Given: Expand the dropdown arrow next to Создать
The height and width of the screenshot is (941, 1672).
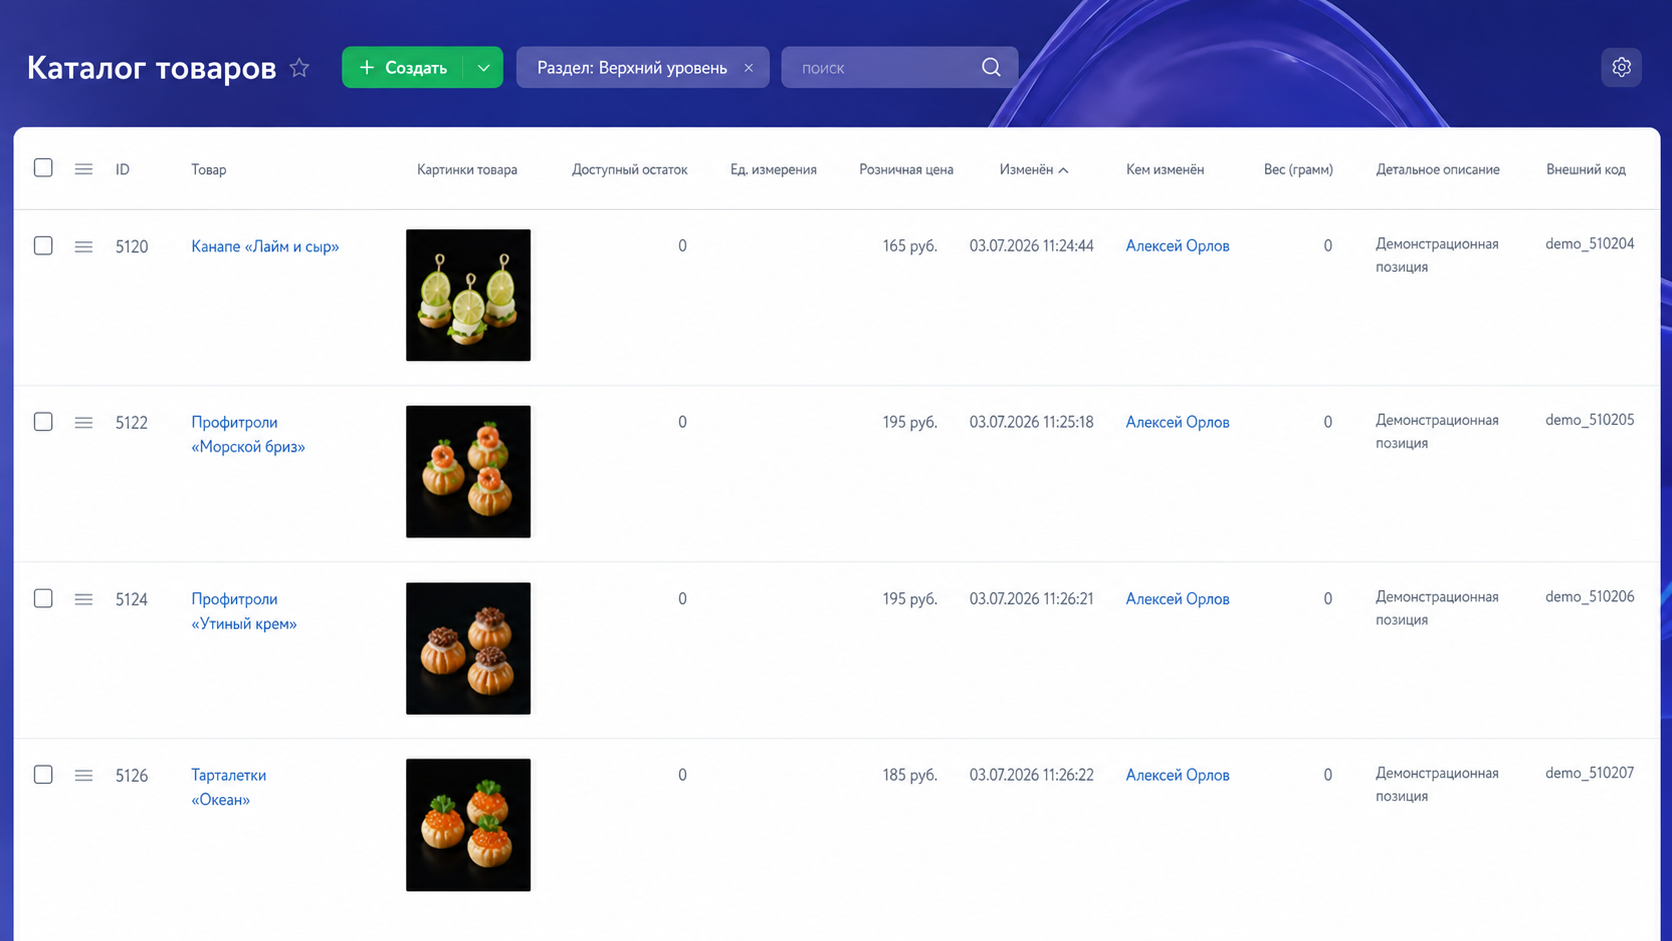Looking at the screenshot, I should click(483, 67).
